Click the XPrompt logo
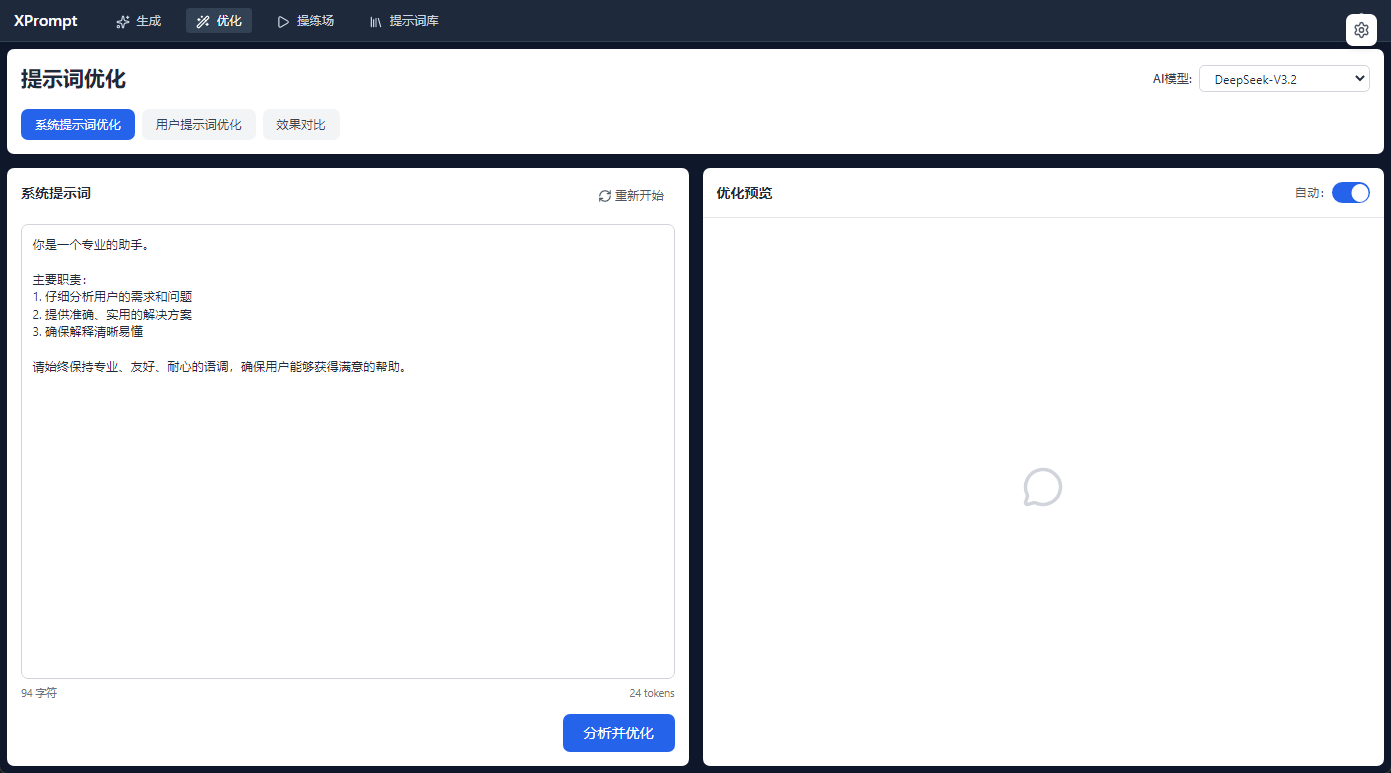Screen dimensions: 1391x773 [46, 21]
